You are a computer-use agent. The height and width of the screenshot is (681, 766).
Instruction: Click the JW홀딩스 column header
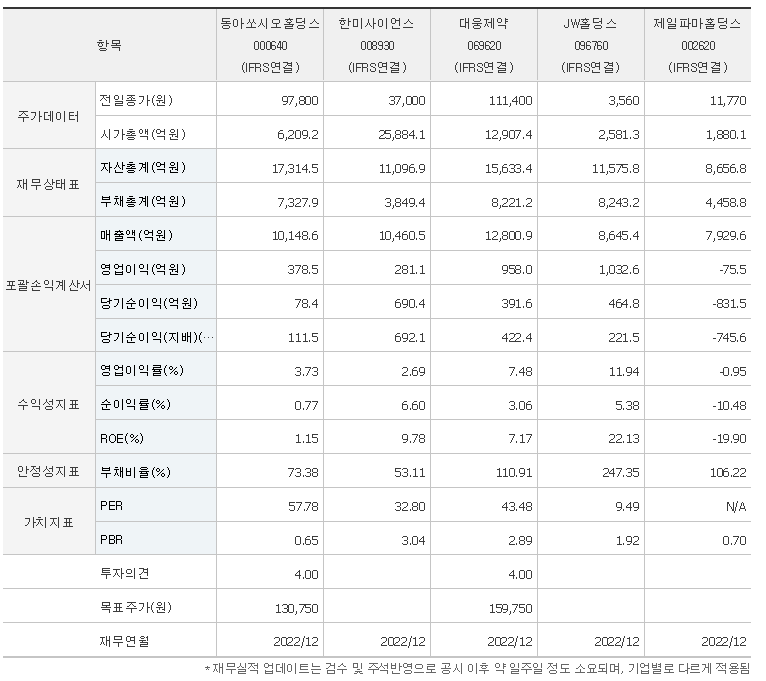591,45
